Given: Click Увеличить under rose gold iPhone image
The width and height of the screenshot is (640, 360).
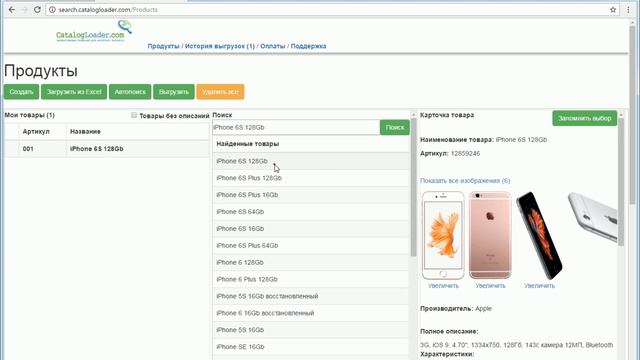Looking at the screenshot, I should pyautogui.click(x=490, y=286).
